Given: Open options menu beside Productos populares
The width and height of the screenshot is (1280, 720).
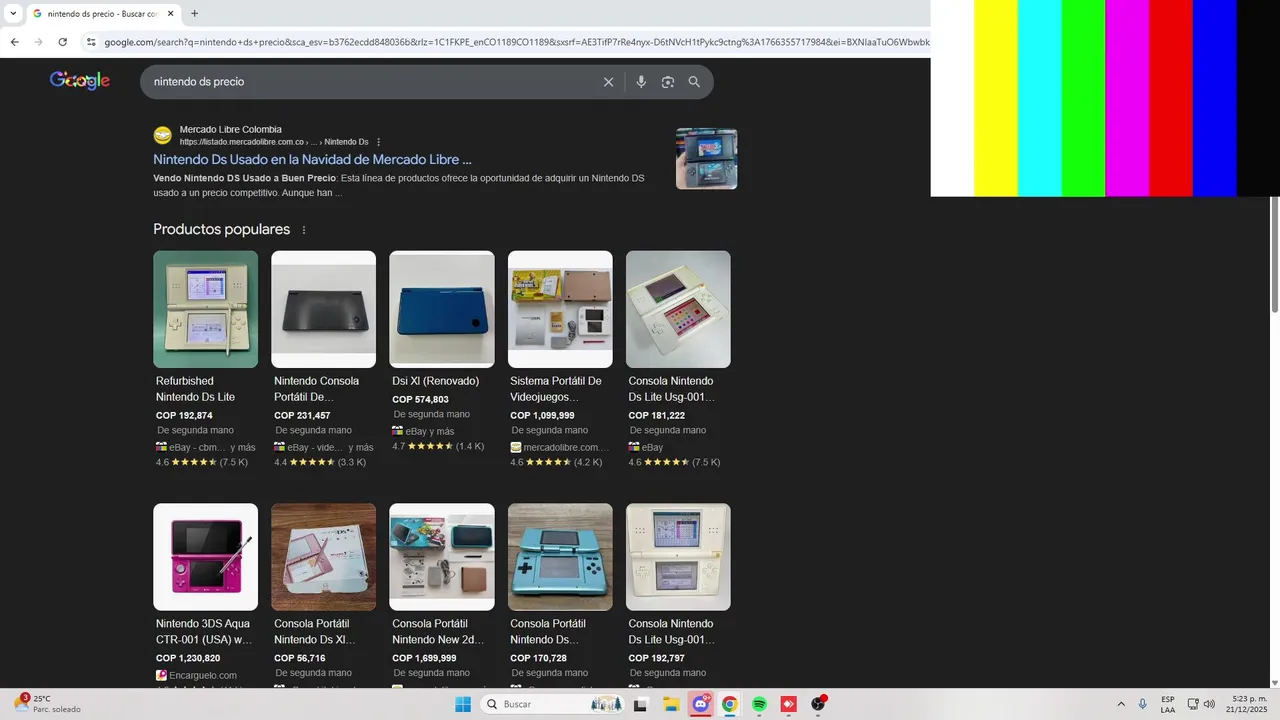Looking at the screenshot, I should (304, 230).
